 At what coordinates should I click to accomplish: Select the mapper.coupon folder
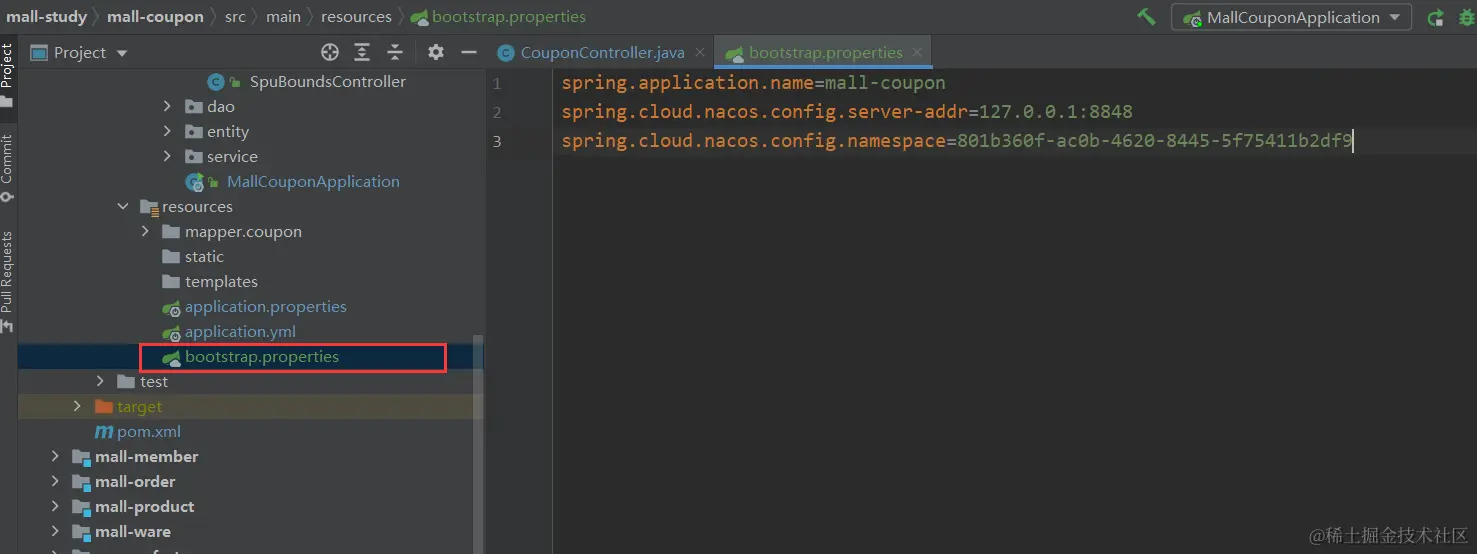tap(243, 232)
